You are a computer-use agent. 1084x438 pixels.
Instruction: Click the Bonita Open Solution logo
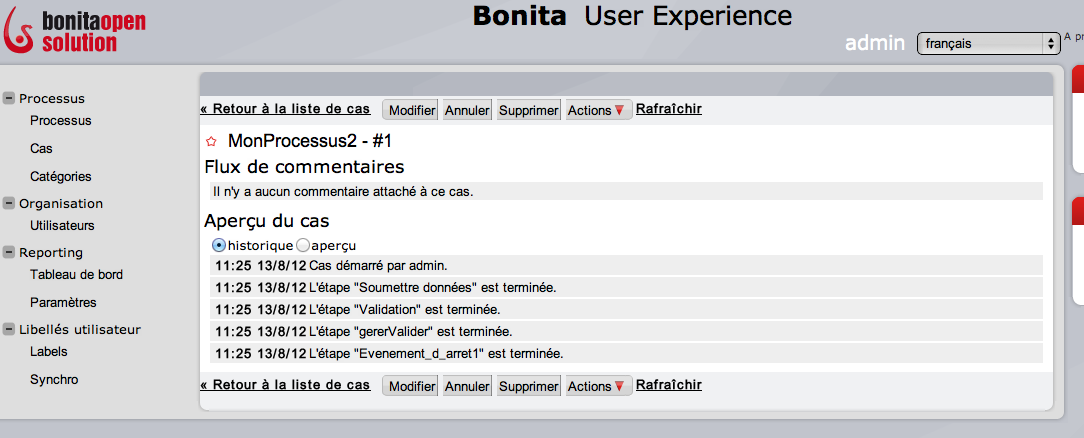click(62, 30)
